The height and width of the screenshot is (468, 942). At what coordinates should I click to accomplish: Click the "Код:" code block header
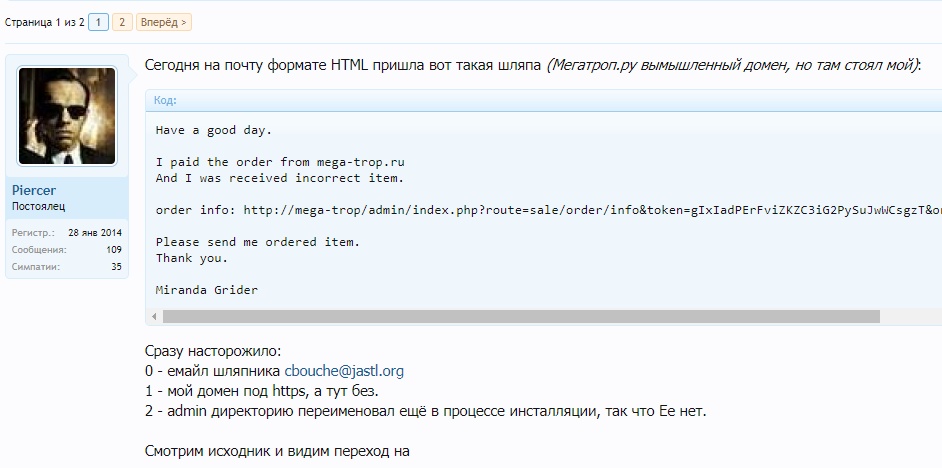[x=165, y=100]
